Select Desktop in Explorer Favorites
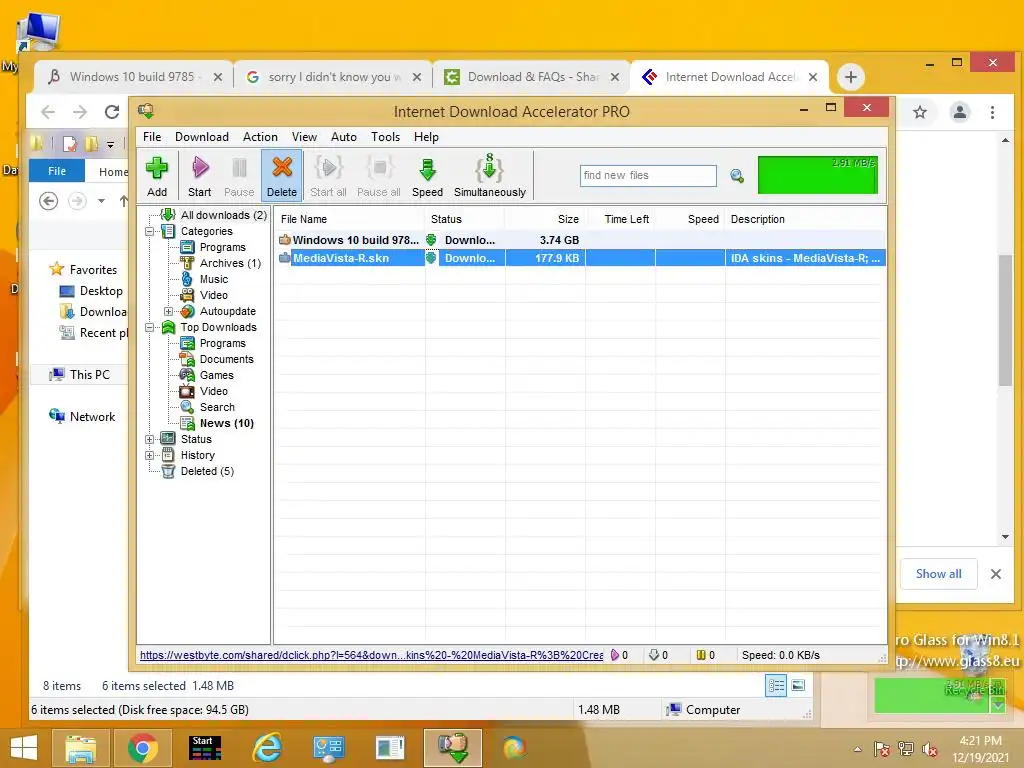 (x=91, y=291)
